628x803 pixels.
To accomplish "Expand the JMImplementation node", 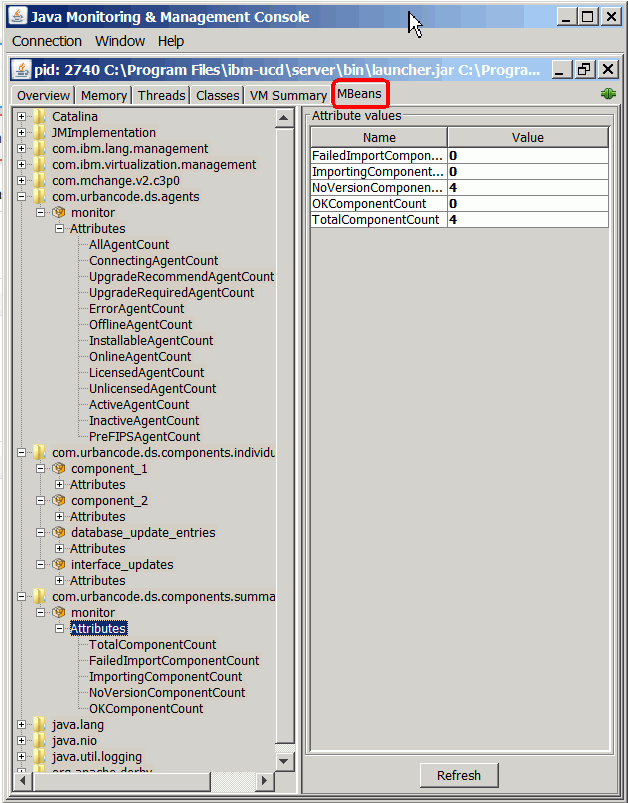I will [22, 133].
